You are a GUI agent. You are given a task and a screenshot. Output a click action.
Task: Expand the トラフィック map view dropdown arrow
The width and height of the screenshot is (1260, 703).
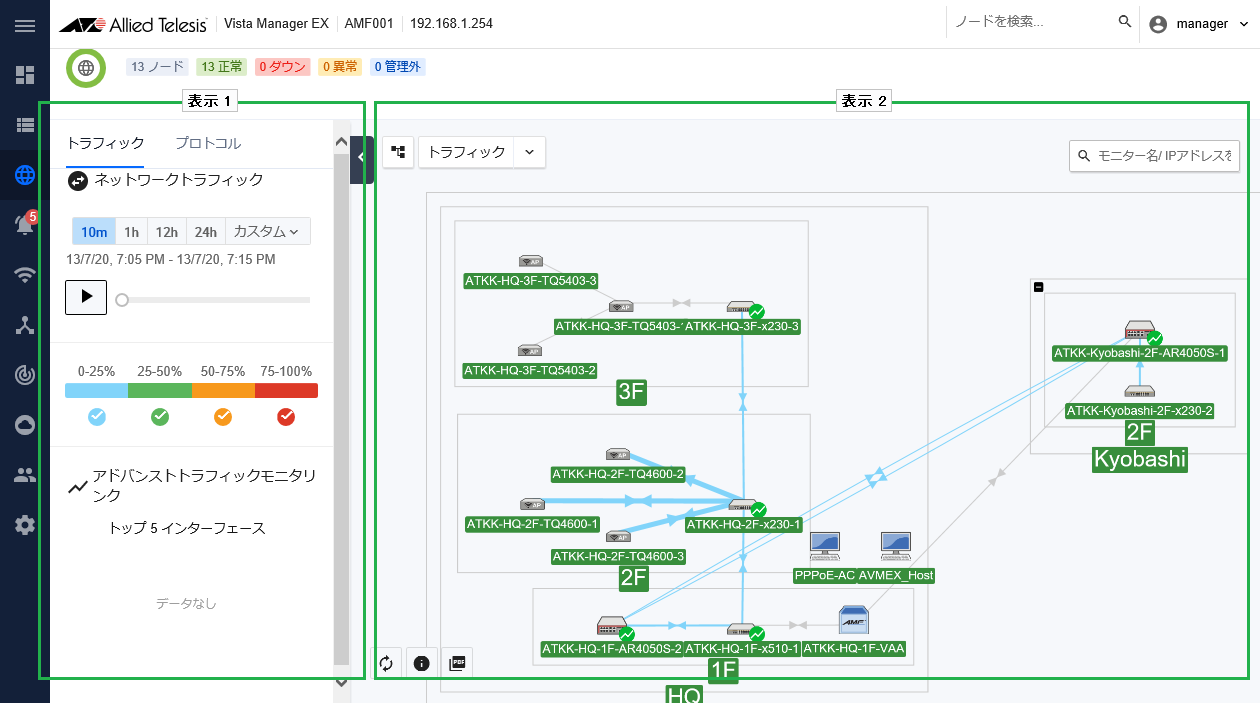(x=529, y=152)
